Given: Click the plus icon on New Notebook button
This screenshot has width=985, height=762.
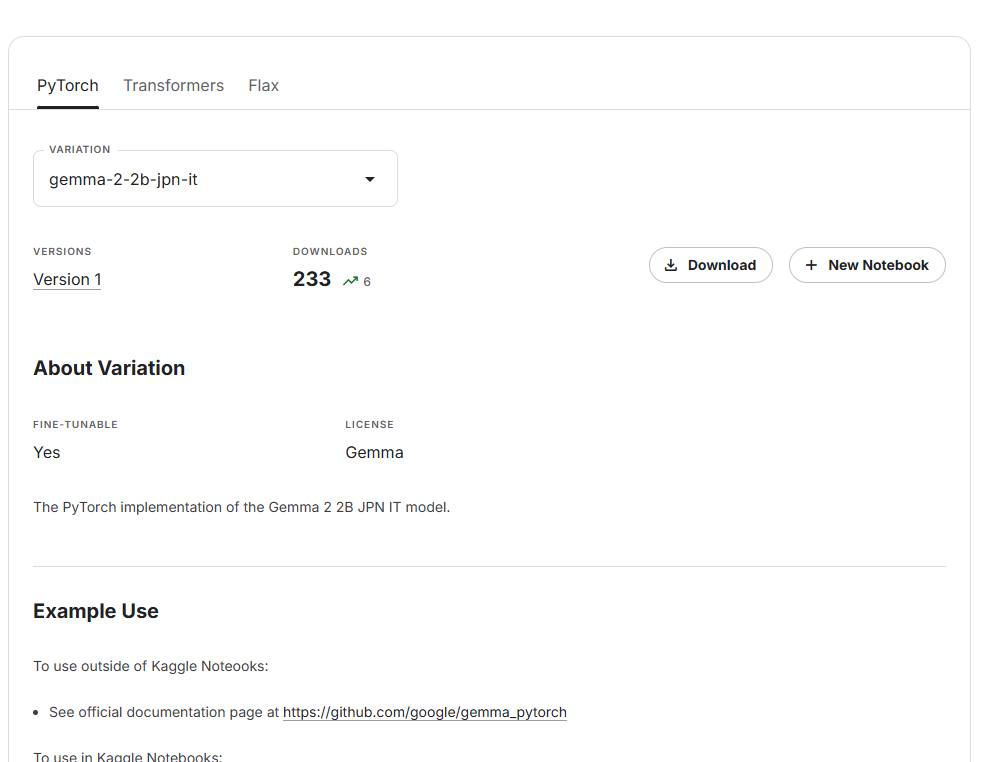Looking at the screenshot, I should click(x=811, y=264).
